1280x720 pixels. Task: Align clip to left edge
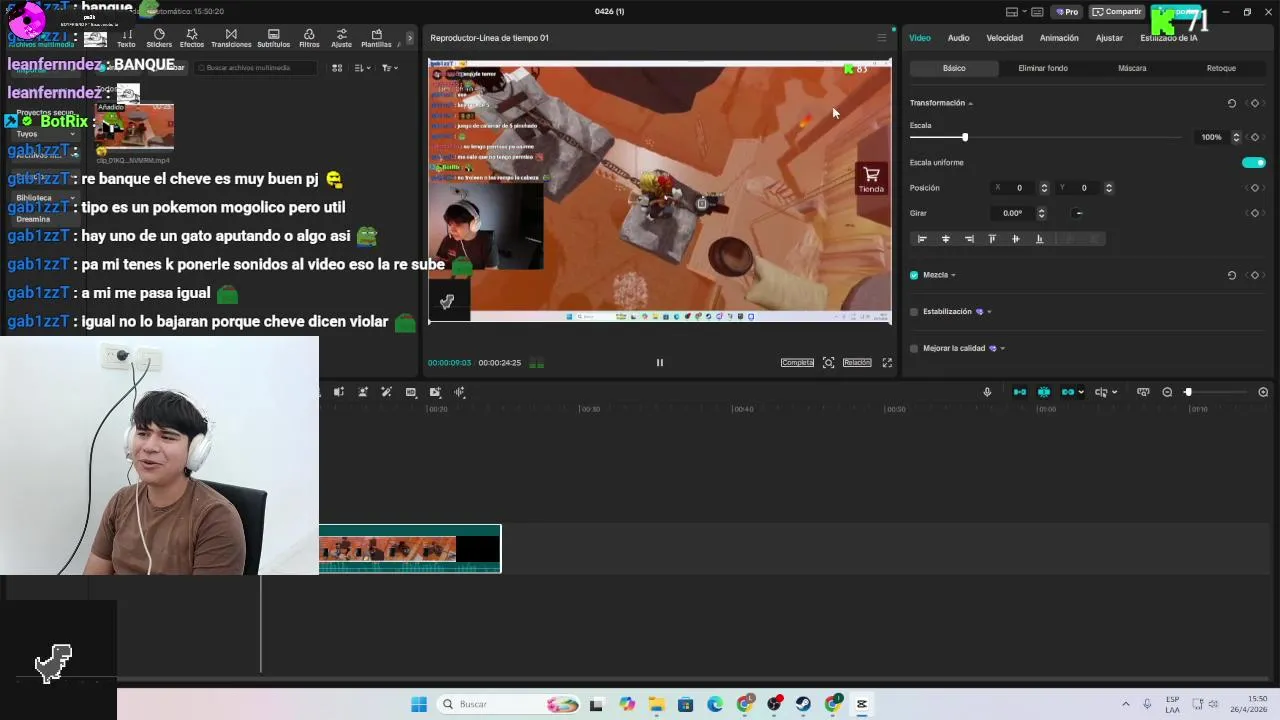click(x=922, y=239)
